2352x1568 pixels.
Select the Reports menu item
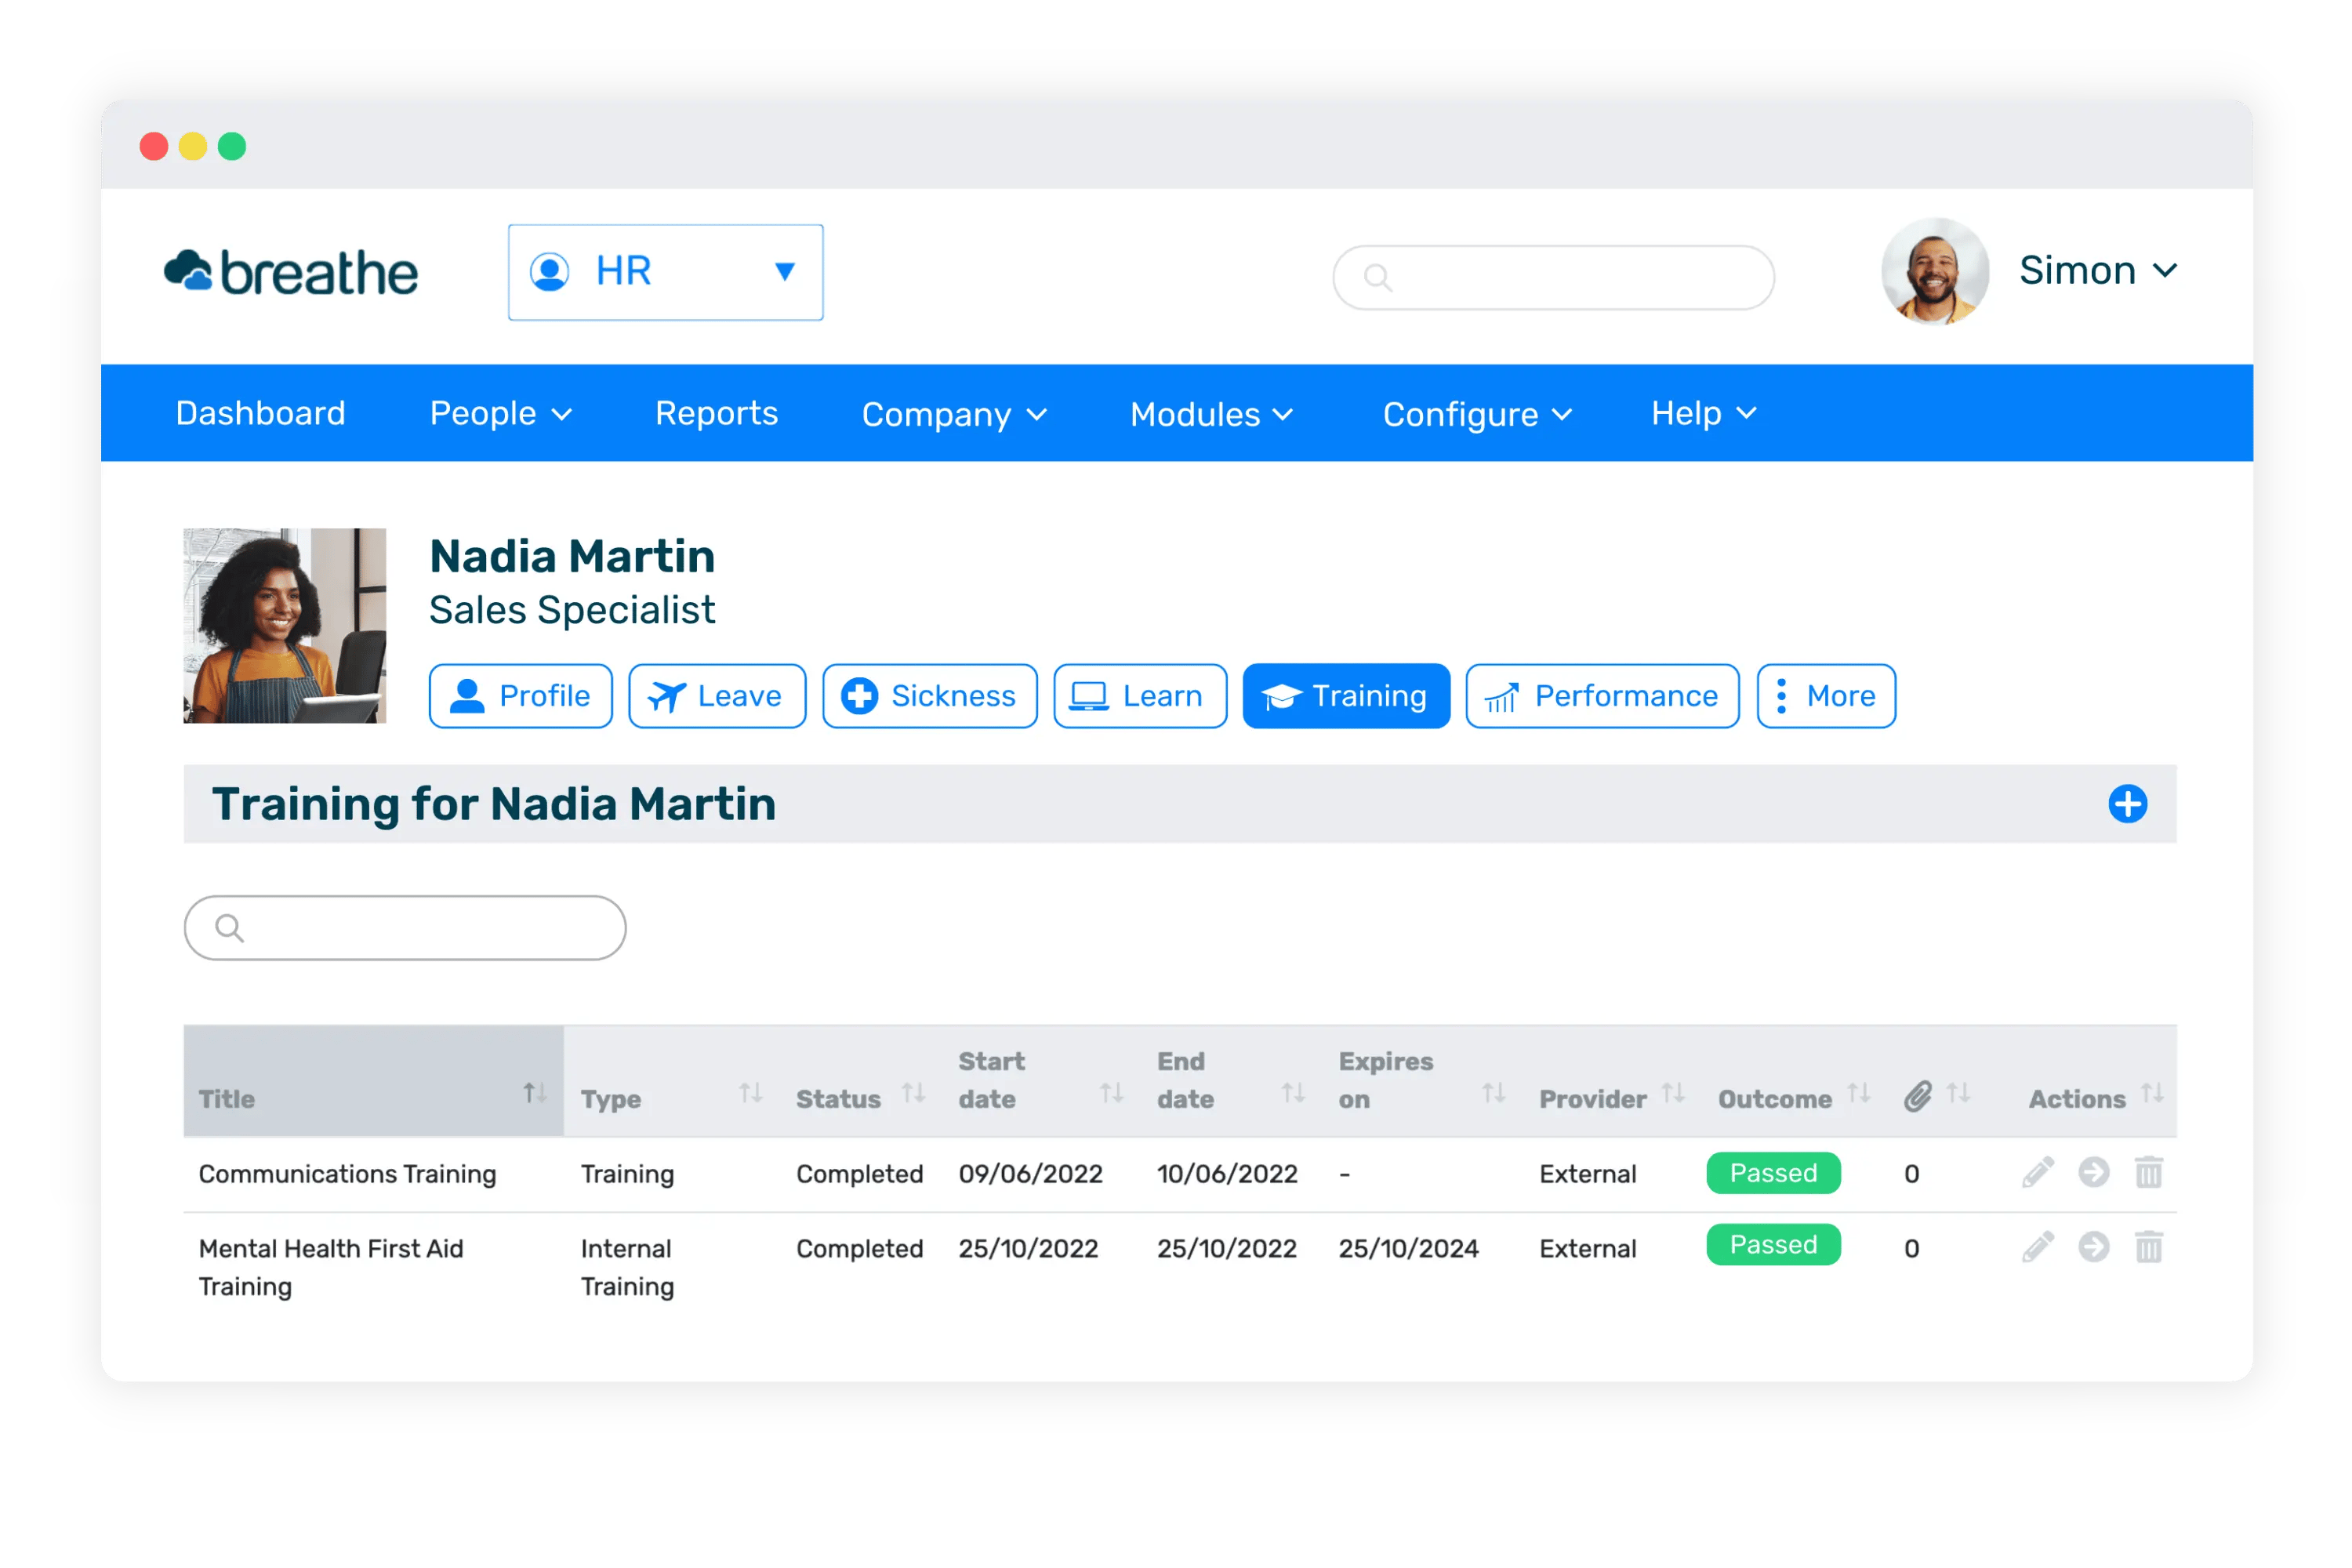(717, 413)
